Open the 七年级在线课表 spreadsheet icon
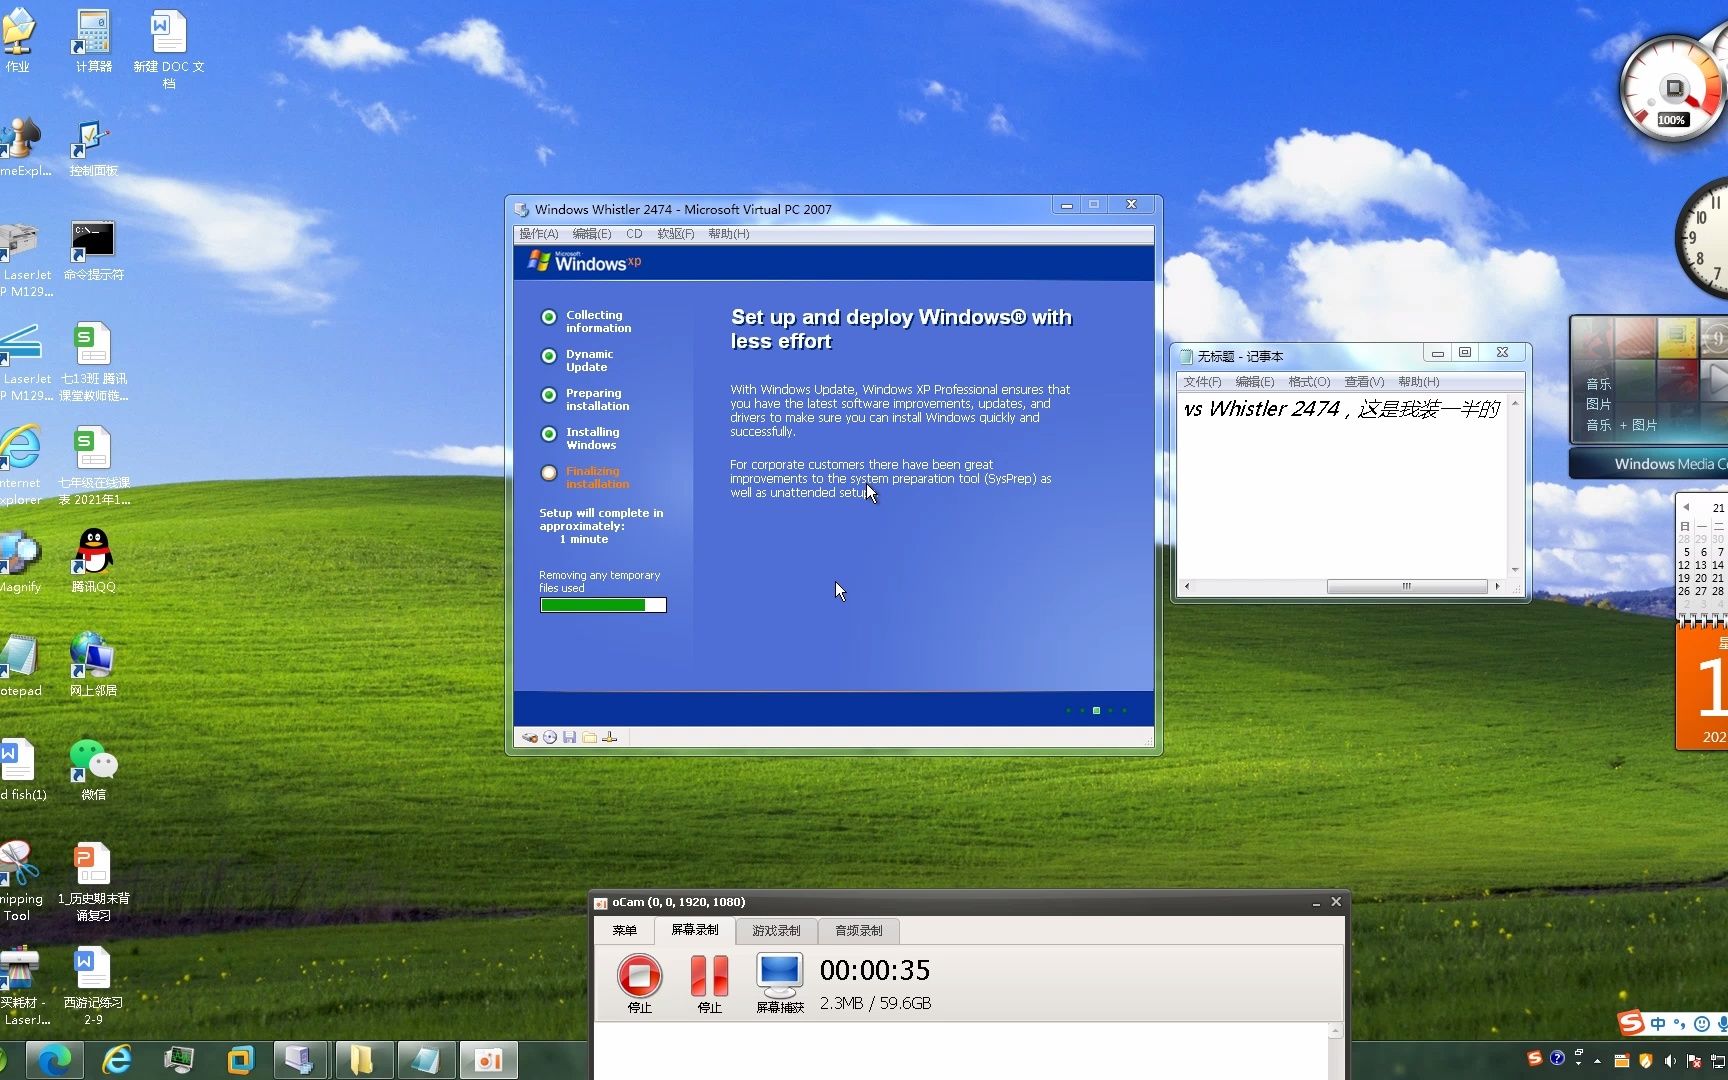This screenshot has width=1728, height=1080. tap(93, 466)
